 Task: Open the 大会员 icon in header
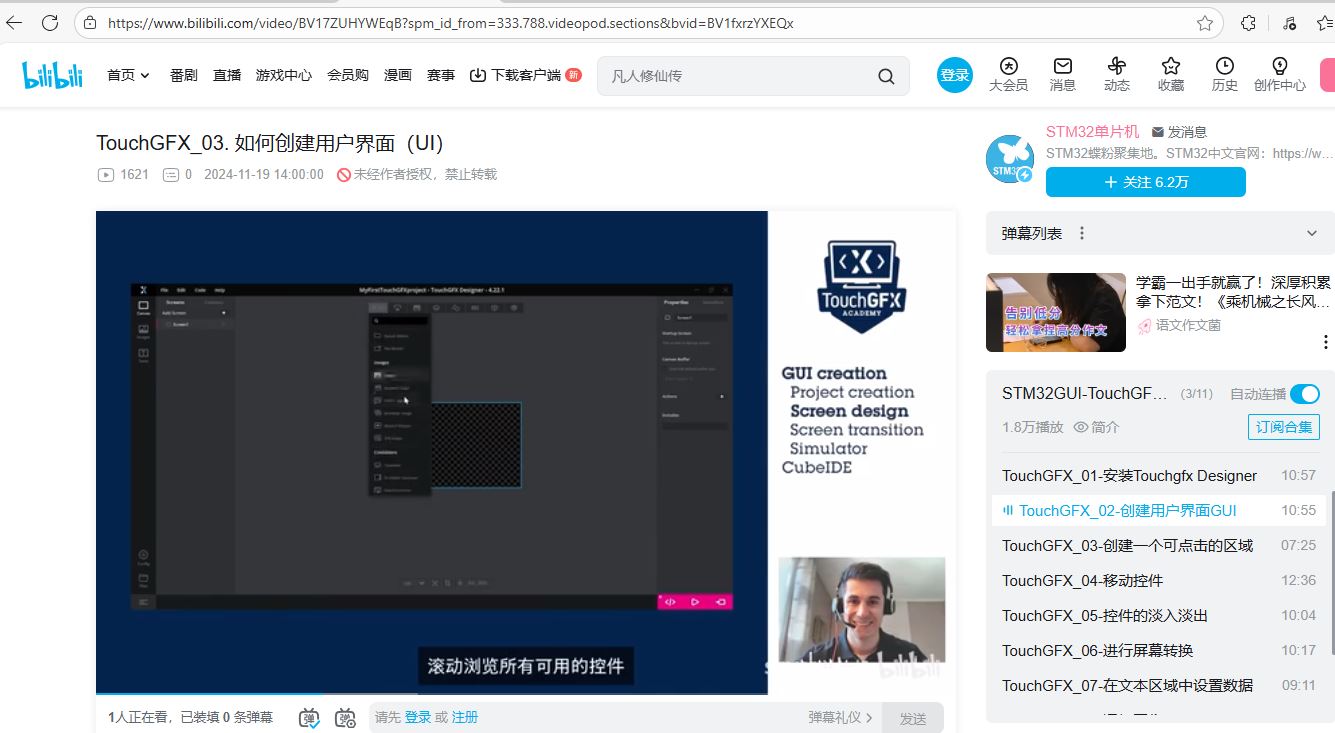pos(1008,66)
